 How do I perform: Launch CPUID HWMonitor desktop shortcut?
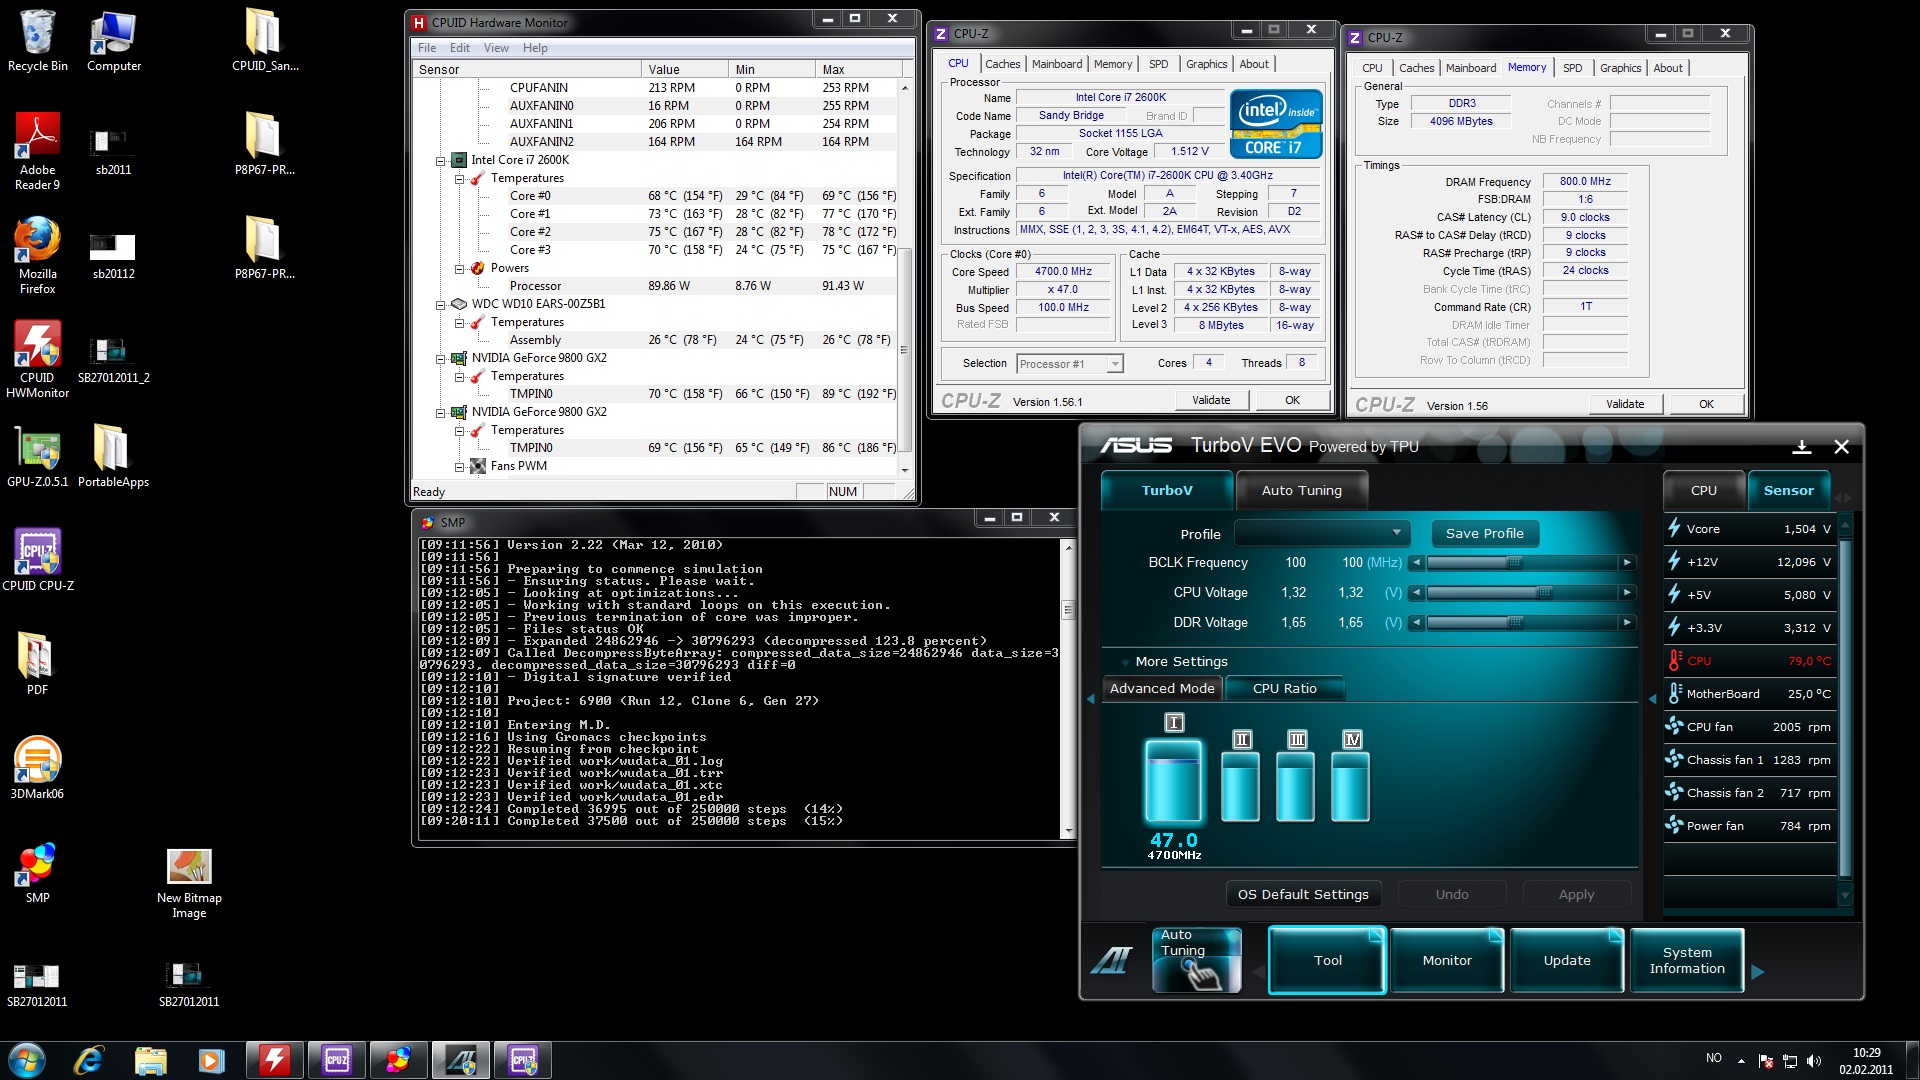[37, 359]
